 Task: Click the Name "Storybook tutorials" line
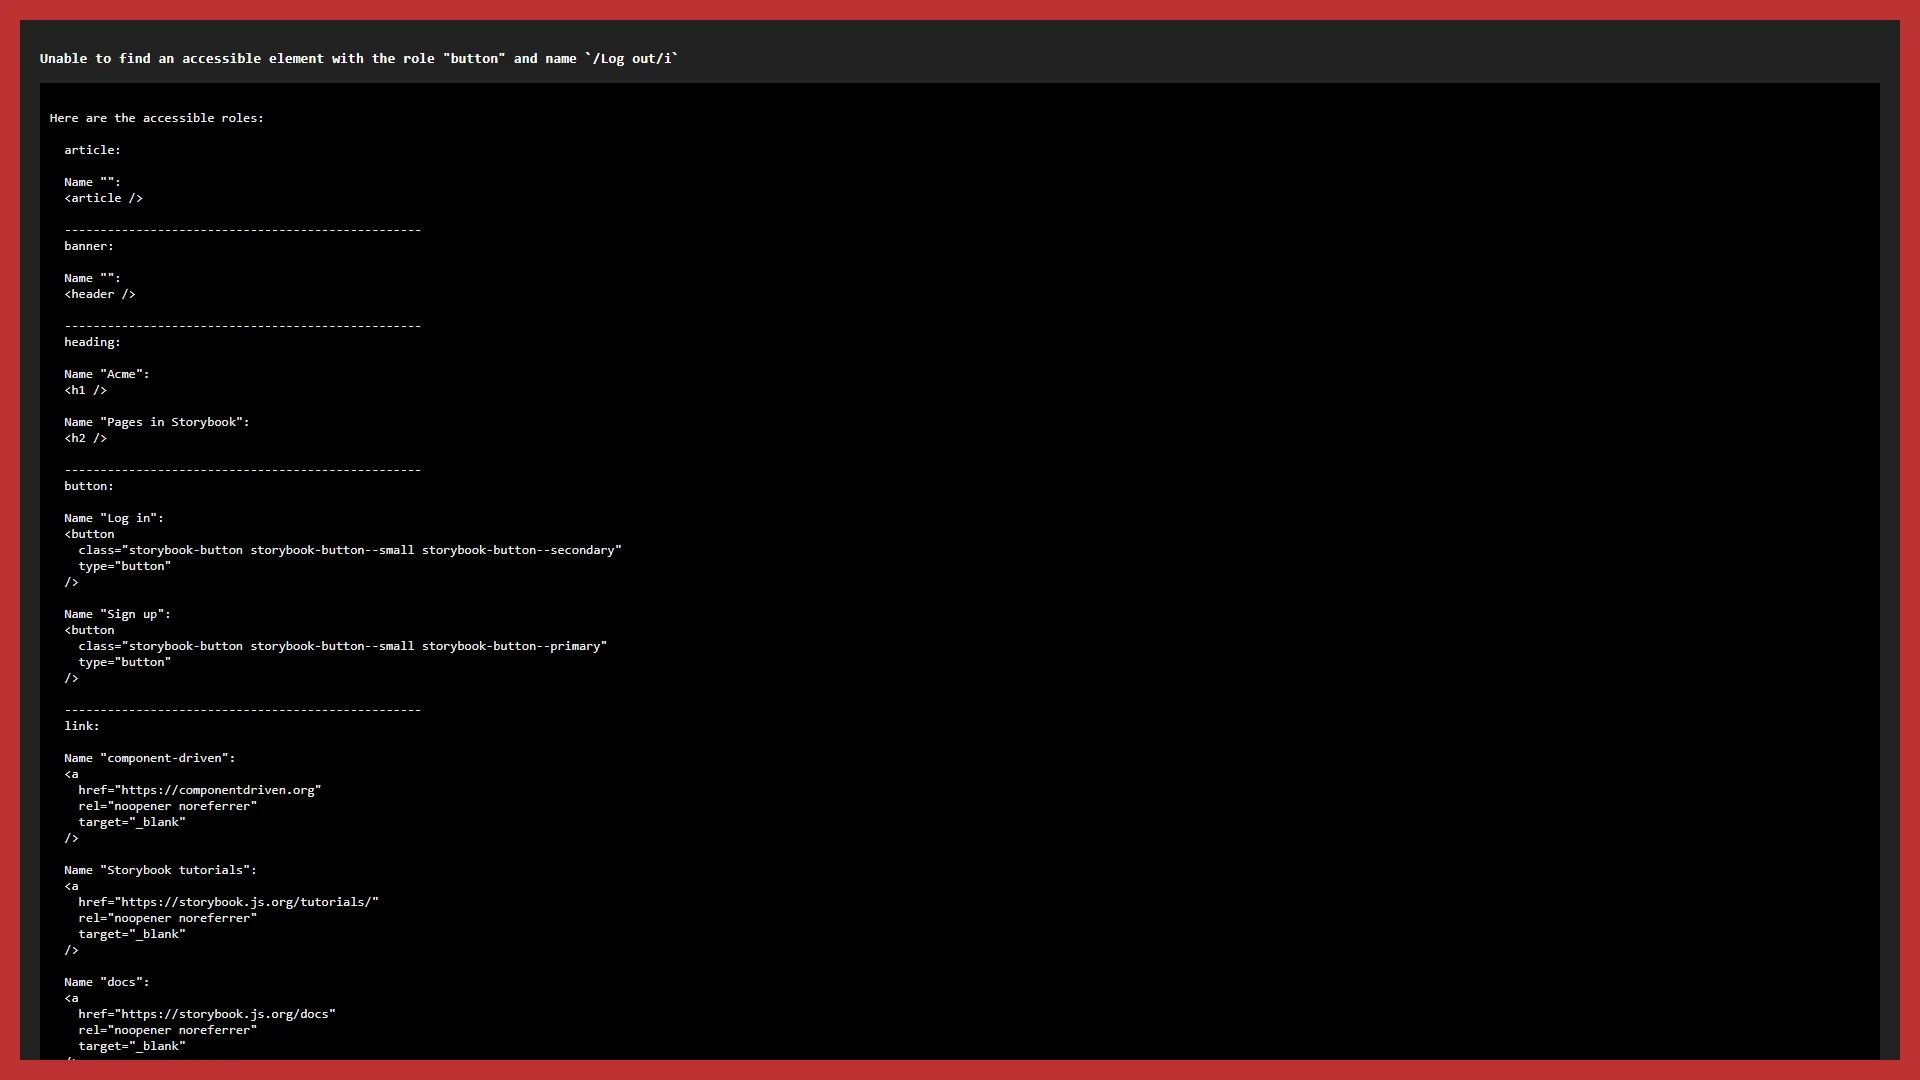pyautogui.click(x=161, y=870)
